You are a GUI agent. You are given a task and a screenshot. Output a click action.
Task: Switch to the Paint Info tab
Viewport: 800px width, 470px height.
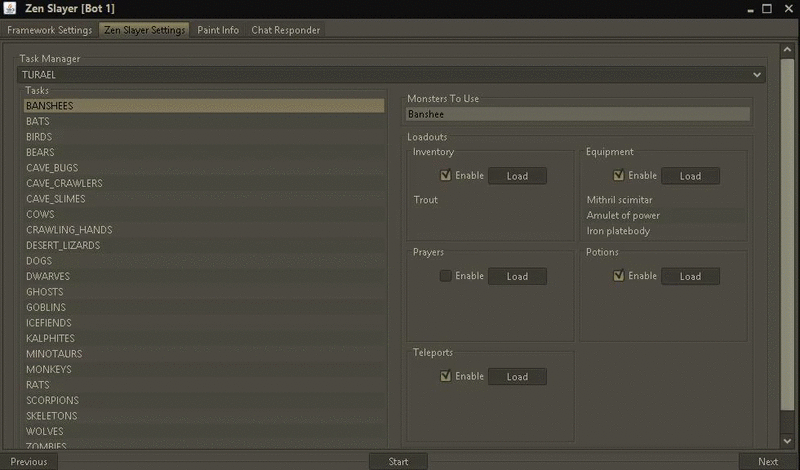pyautogui.click(x=218, y=30)
